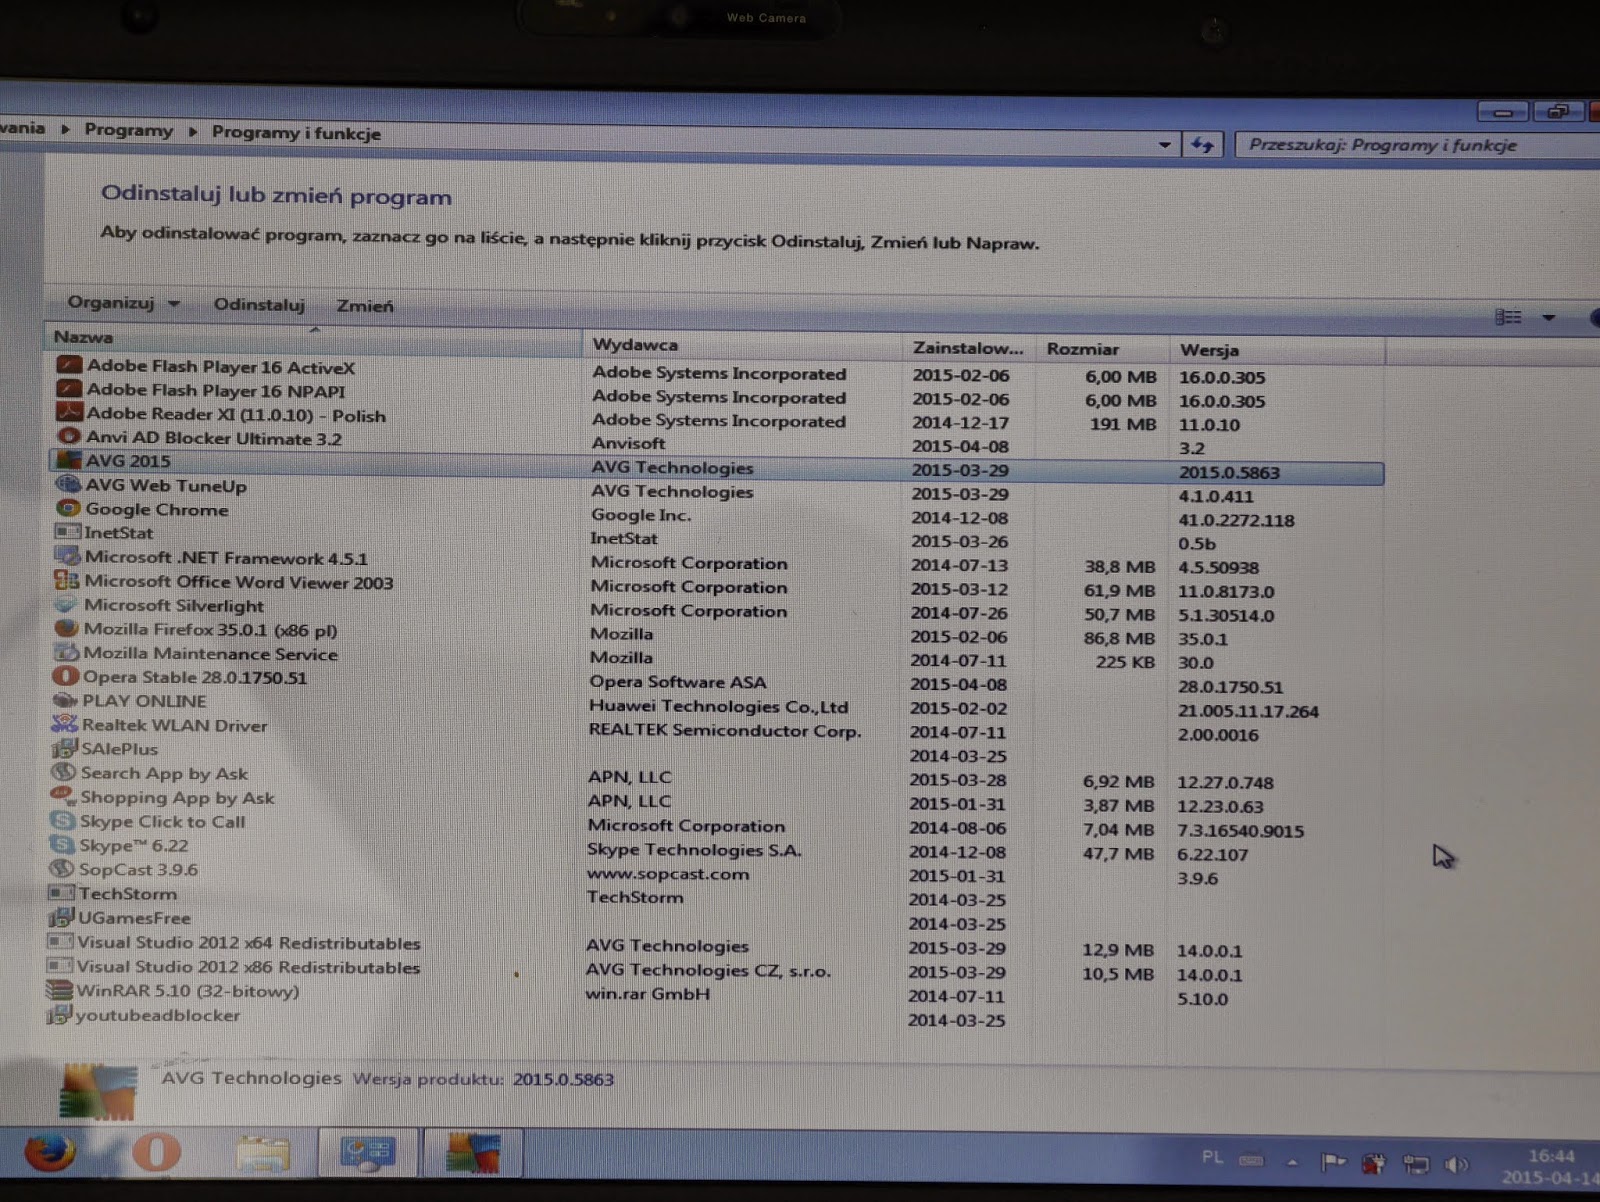Click the Microsoft .NET Framework 4.5.1 icon
Image resolution: width=1600 pixels, height=1202 pixels.
(x=67, y=556)
